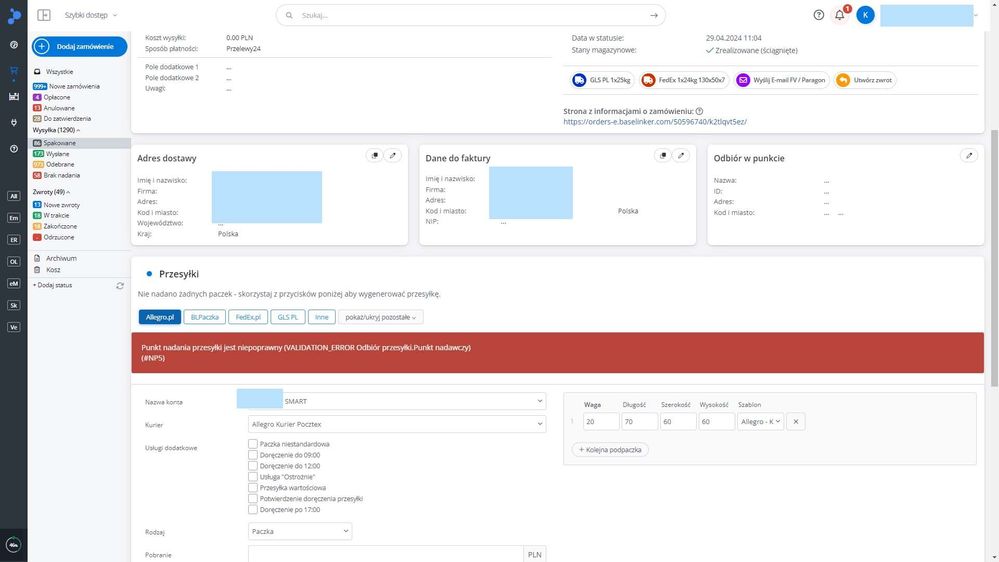Enable 'Usługa "Ostrożnie"' checkbox
This screenshot has width=999, height=562.
(253, 477)
